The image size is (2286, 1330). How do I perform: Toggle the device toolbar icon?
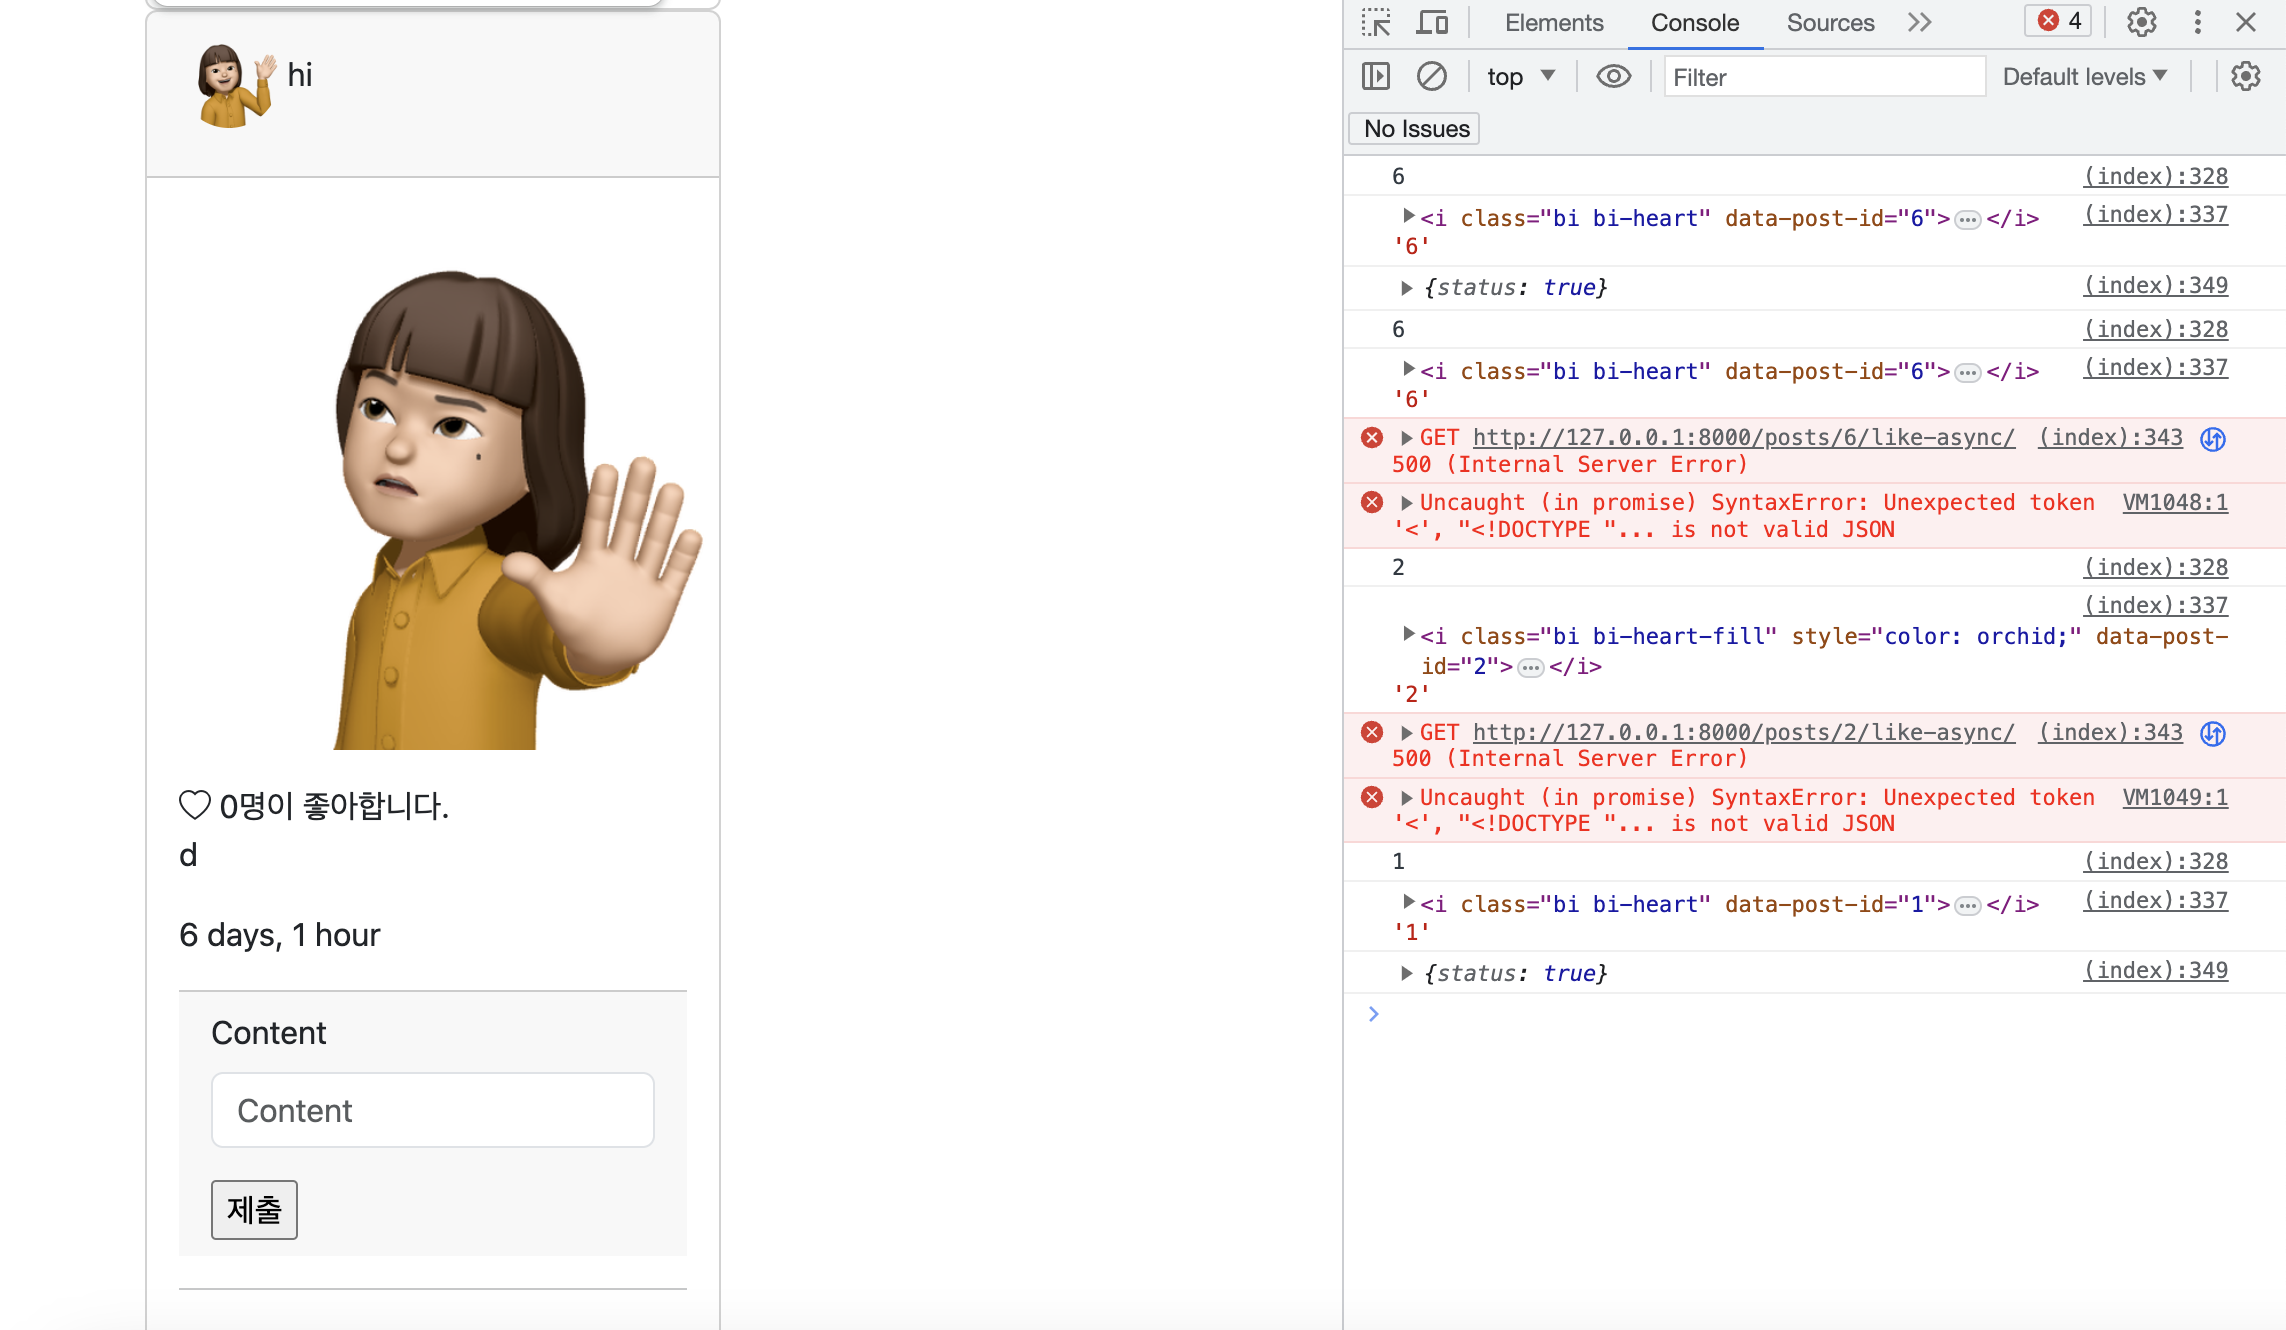[1433, 22]
